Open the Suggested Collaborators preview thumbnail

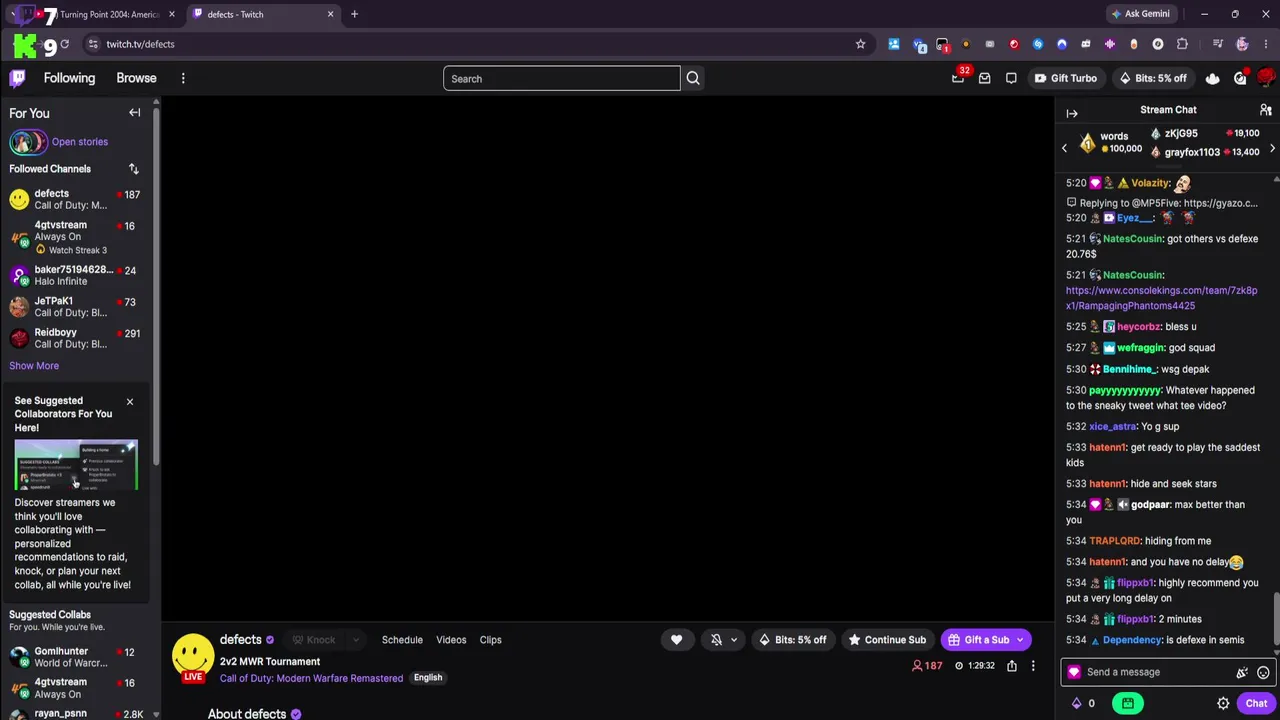pyautogui.click(x=76, y=465)
